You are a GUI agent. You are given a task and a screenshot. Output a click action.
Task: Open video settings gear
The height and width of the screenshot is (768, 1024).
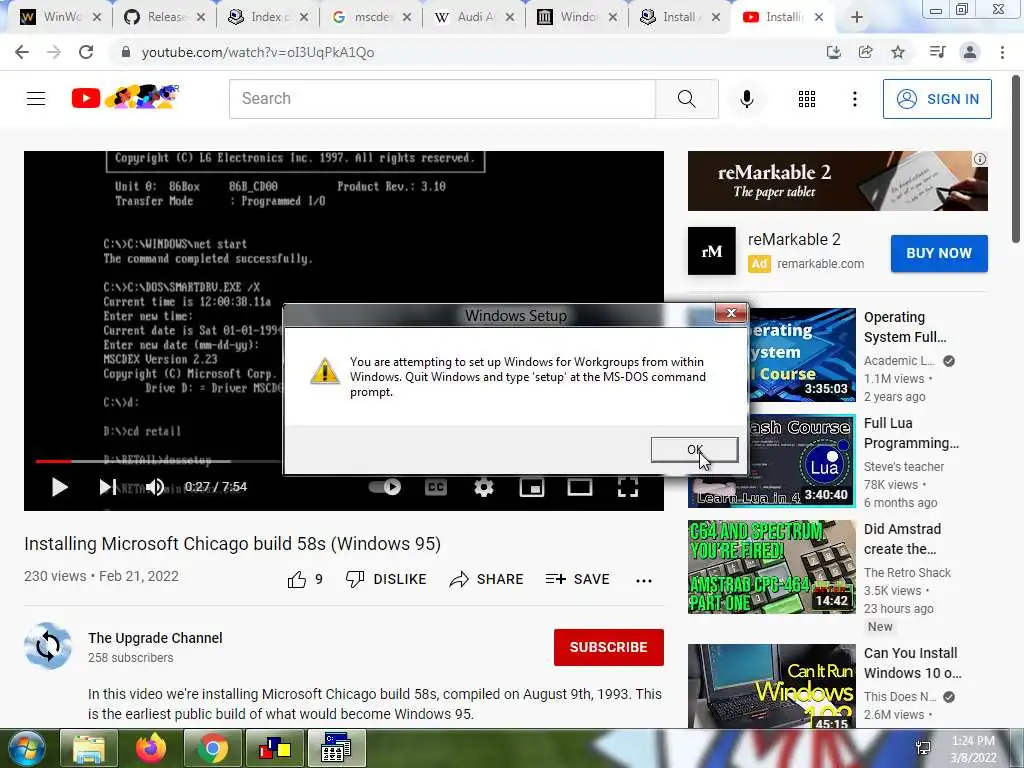point(484,487)
